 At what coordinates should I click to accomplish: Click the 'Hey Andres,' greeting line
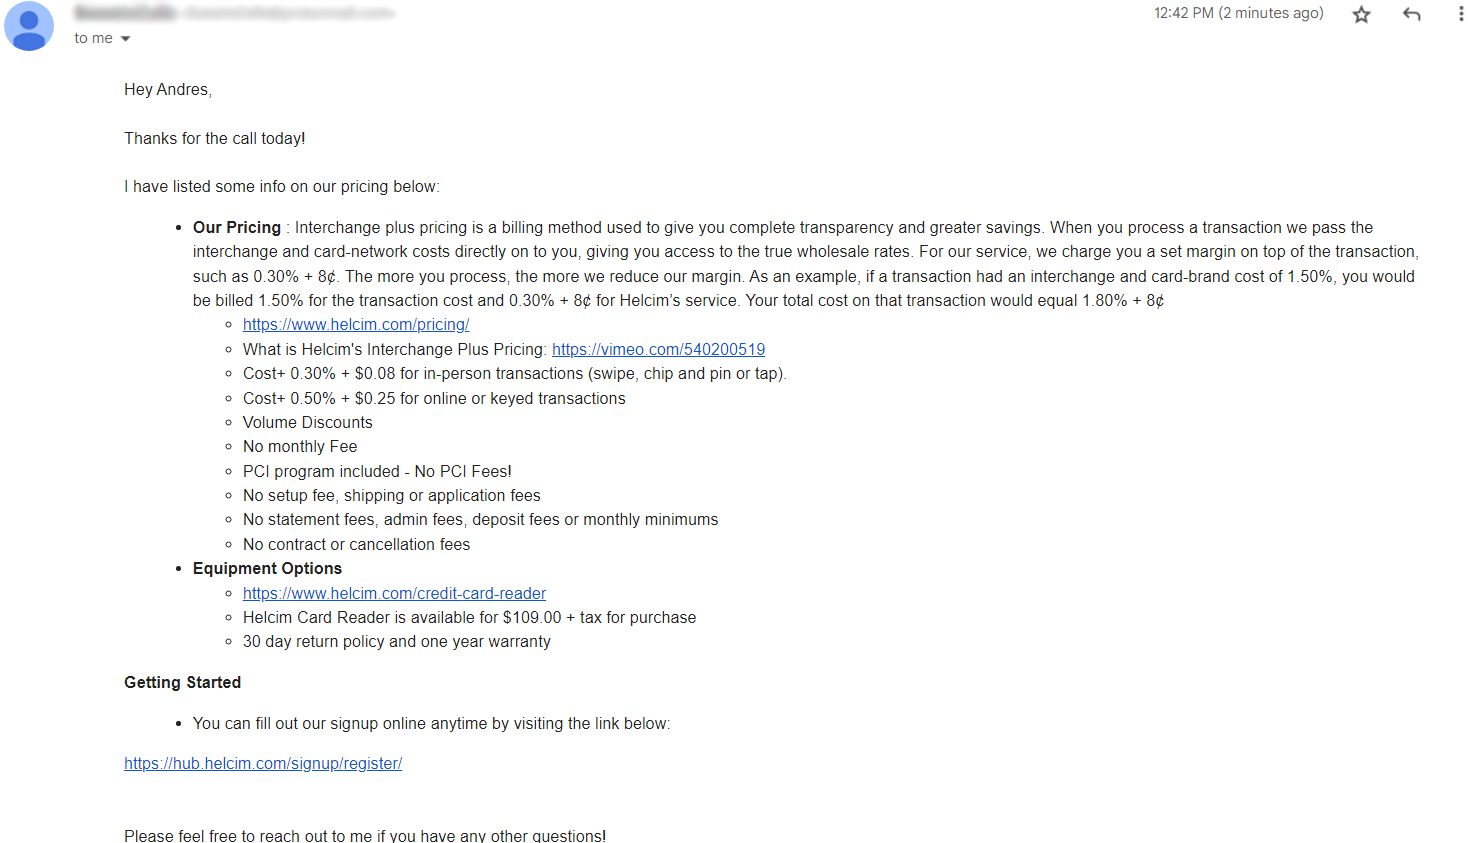(x=168, y=89)
